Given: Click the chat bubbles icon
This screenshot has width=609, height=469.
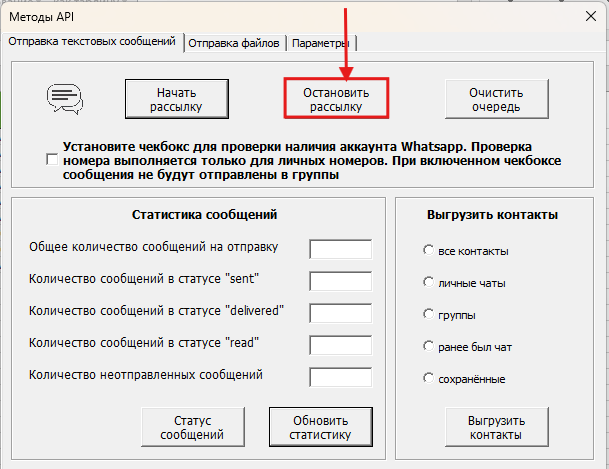Looking at the screenshot, I should [x=65, y=97].
